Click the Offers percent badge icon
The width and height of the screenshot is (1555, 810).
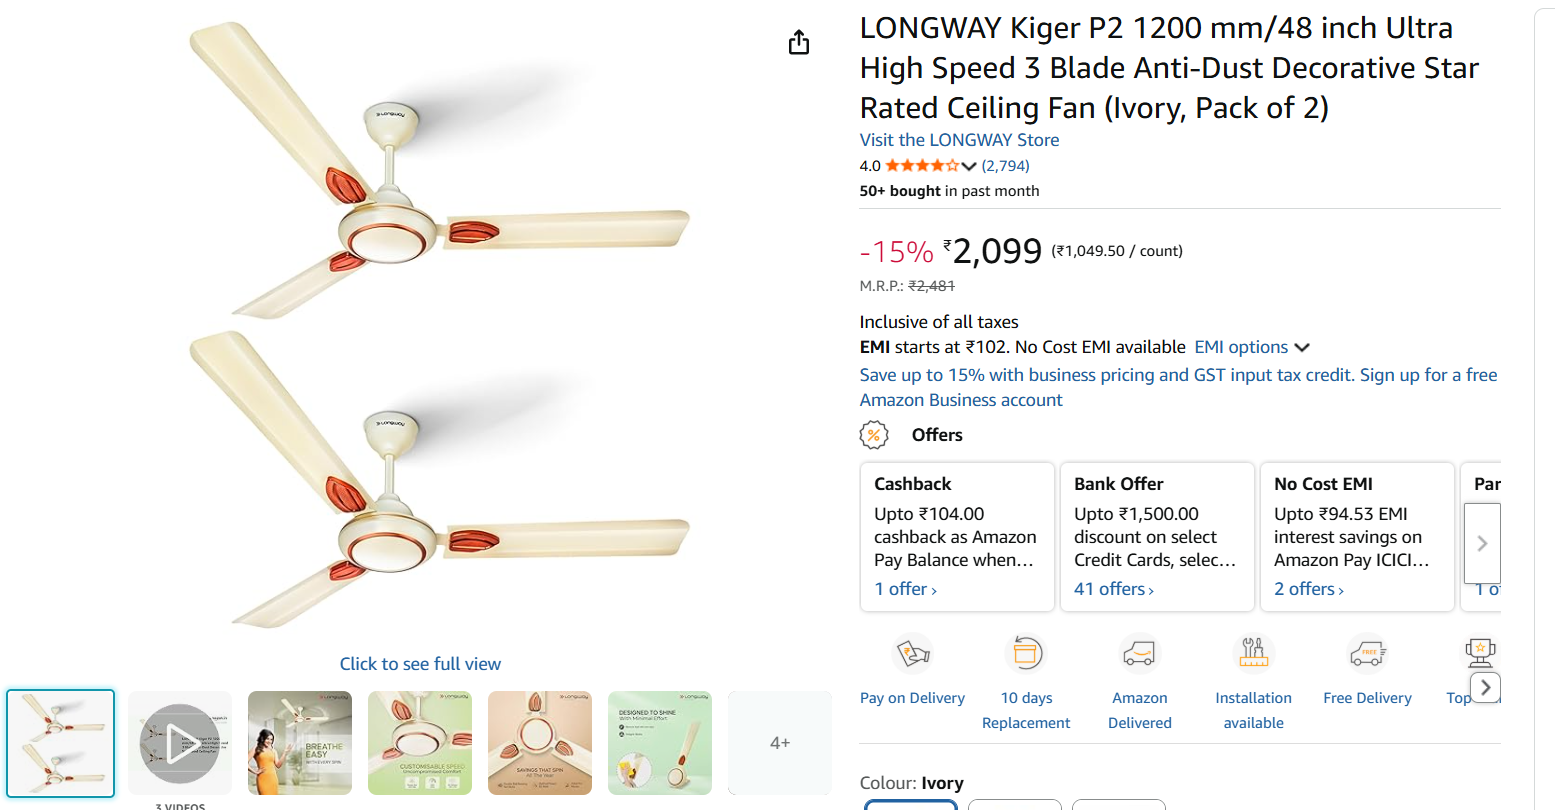pyautogui.click(x=874, y=434)
